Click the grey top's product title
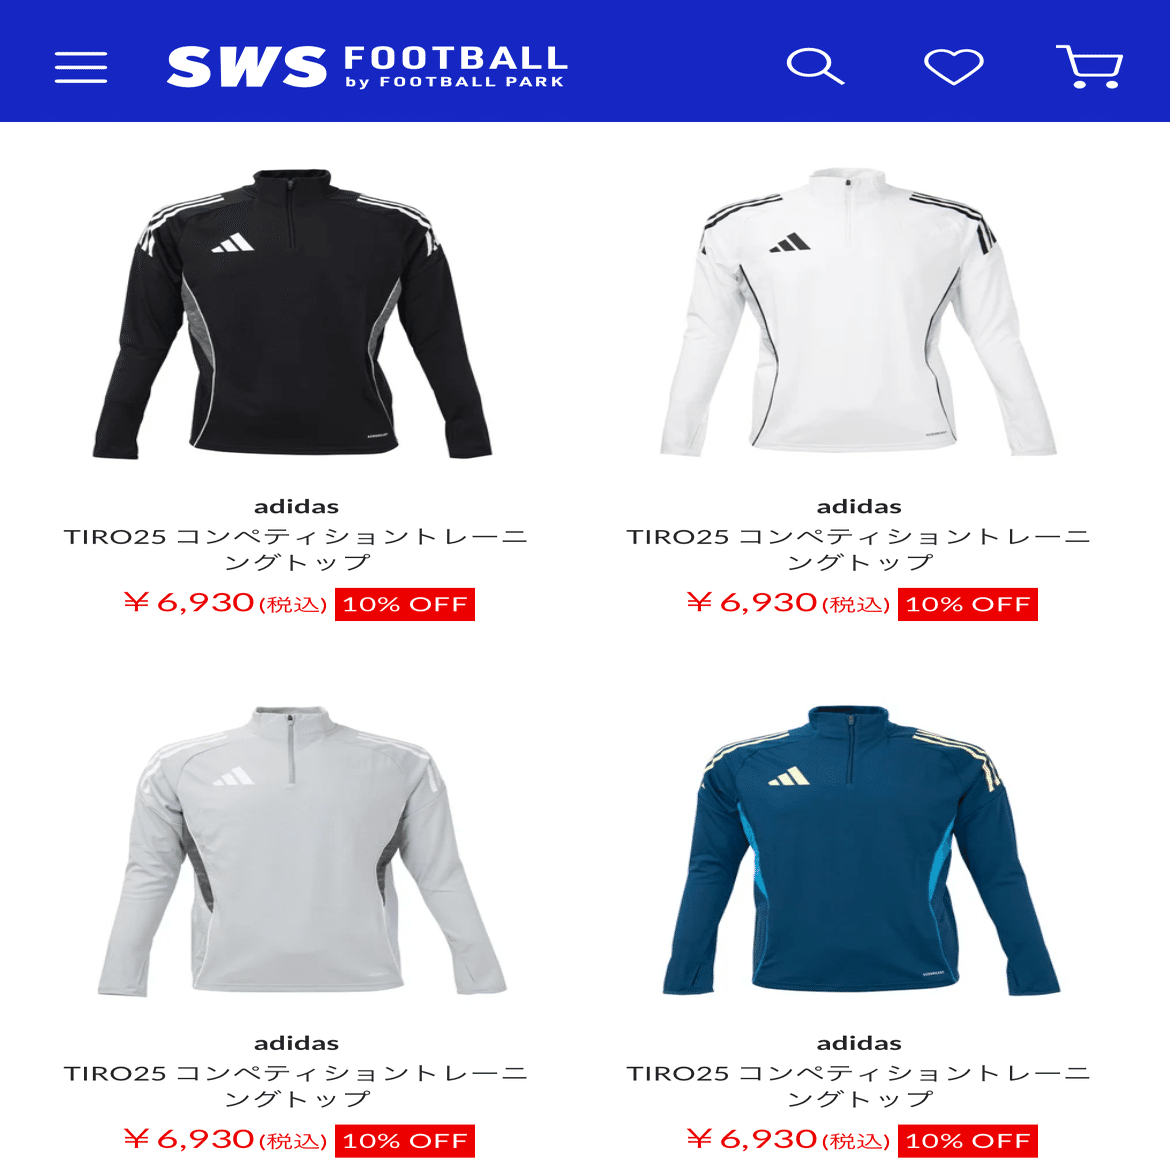 coord(296,1086)
